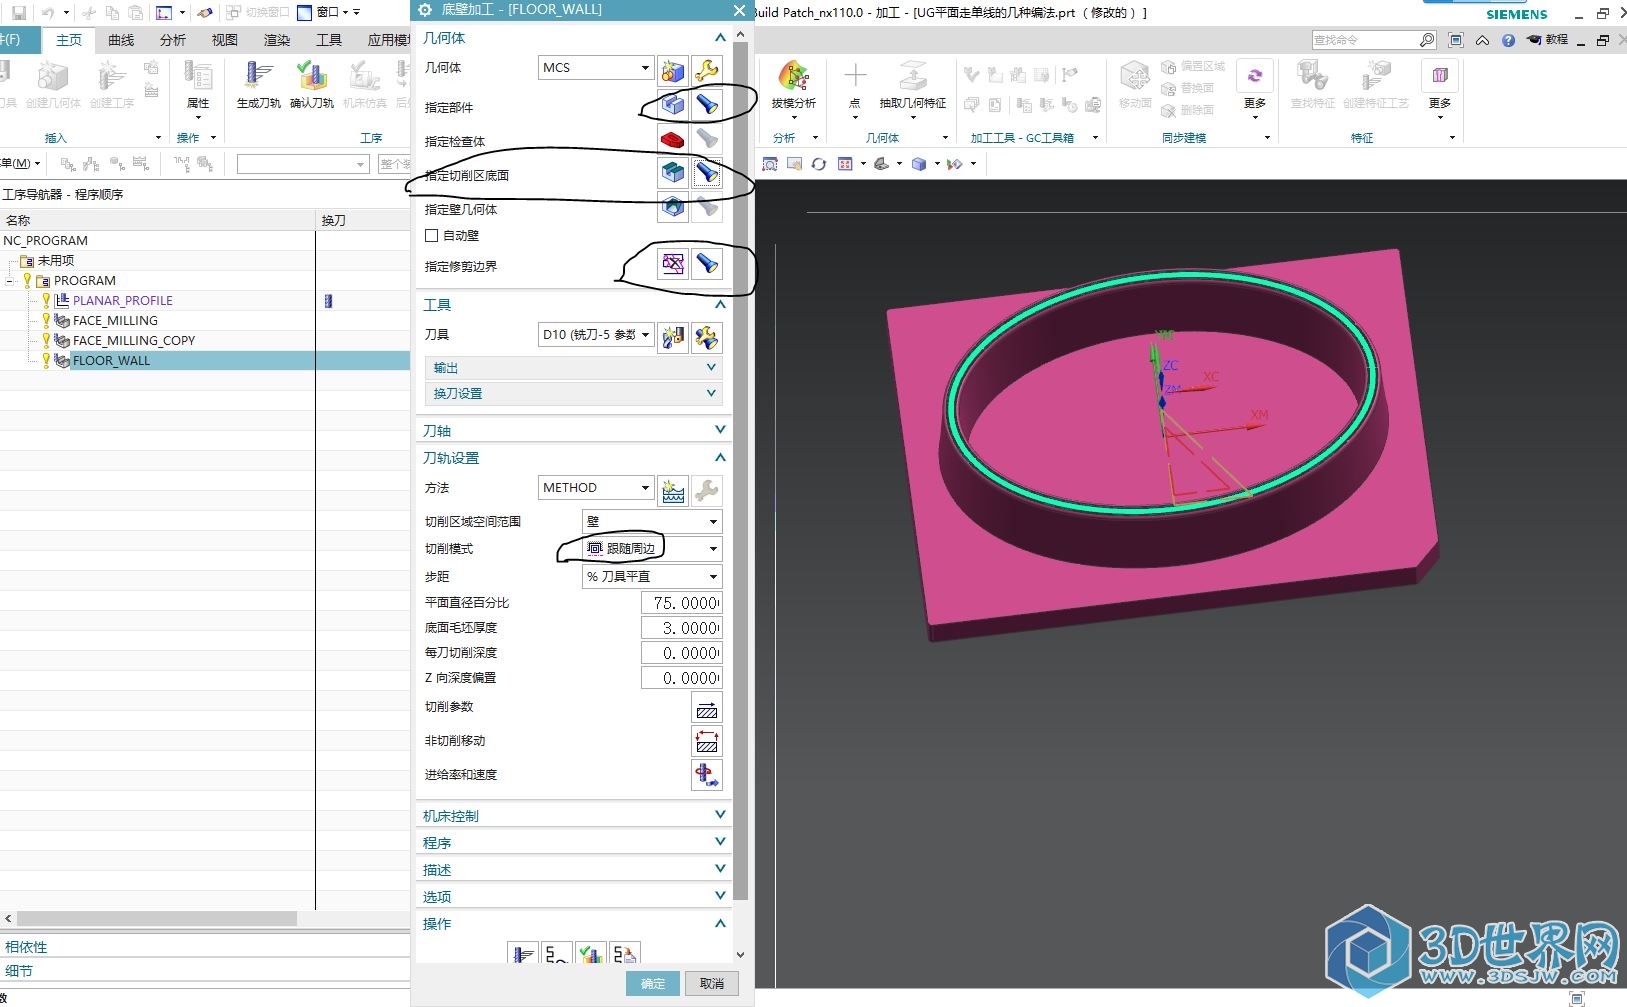Open the 步距 % 刀具平直 dropdown
This screenshot has height=1007, width=1627.
tap(652, 577)
